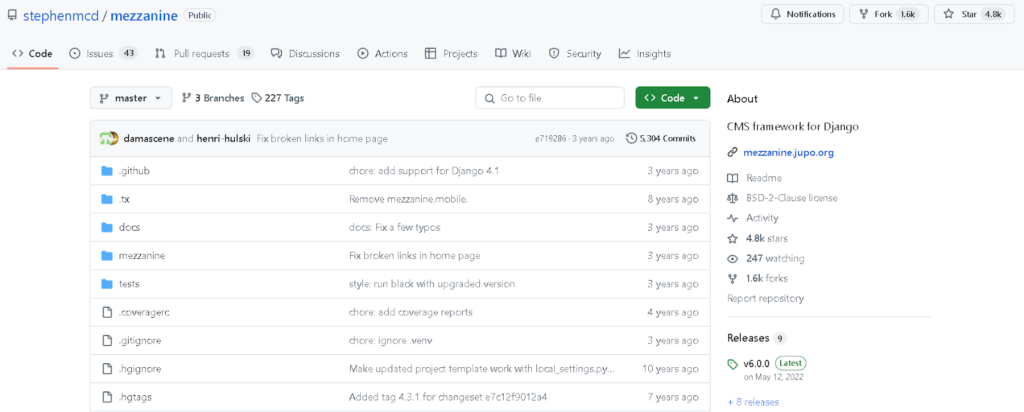Open 'chore: add support for Django 4.1' commit
This screenshot has width=1024, height=412.
(x=424, y=170)
